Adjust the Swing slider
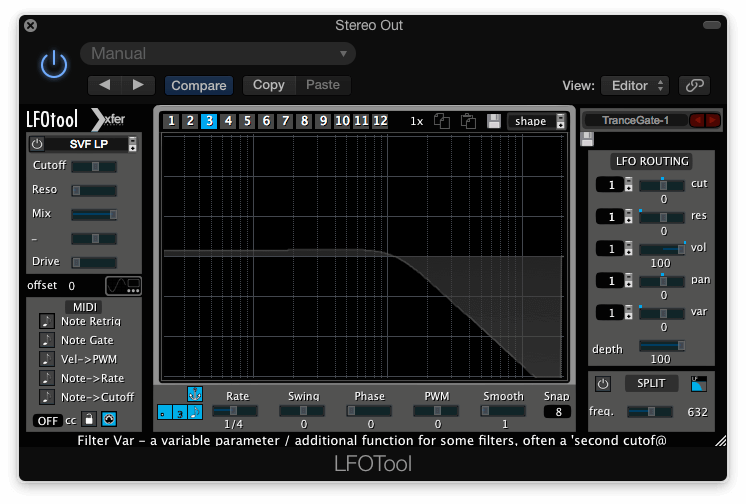This screenshot has width=746, height=504. pyautogui.click(x=302, y=411)
